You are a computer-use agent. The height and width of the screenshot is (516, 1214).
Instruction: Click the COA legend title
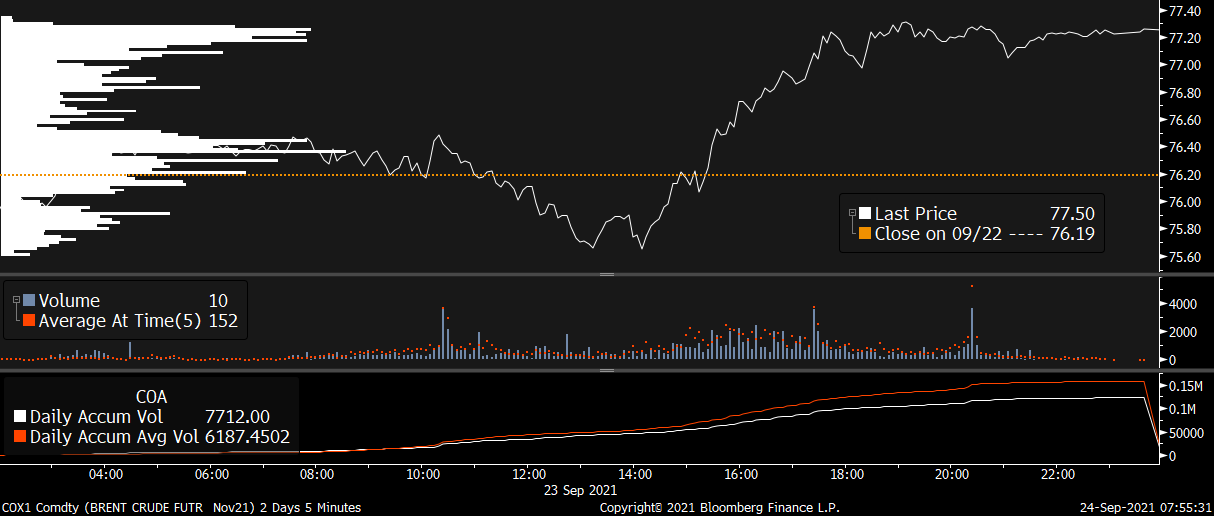pos(150,395)
